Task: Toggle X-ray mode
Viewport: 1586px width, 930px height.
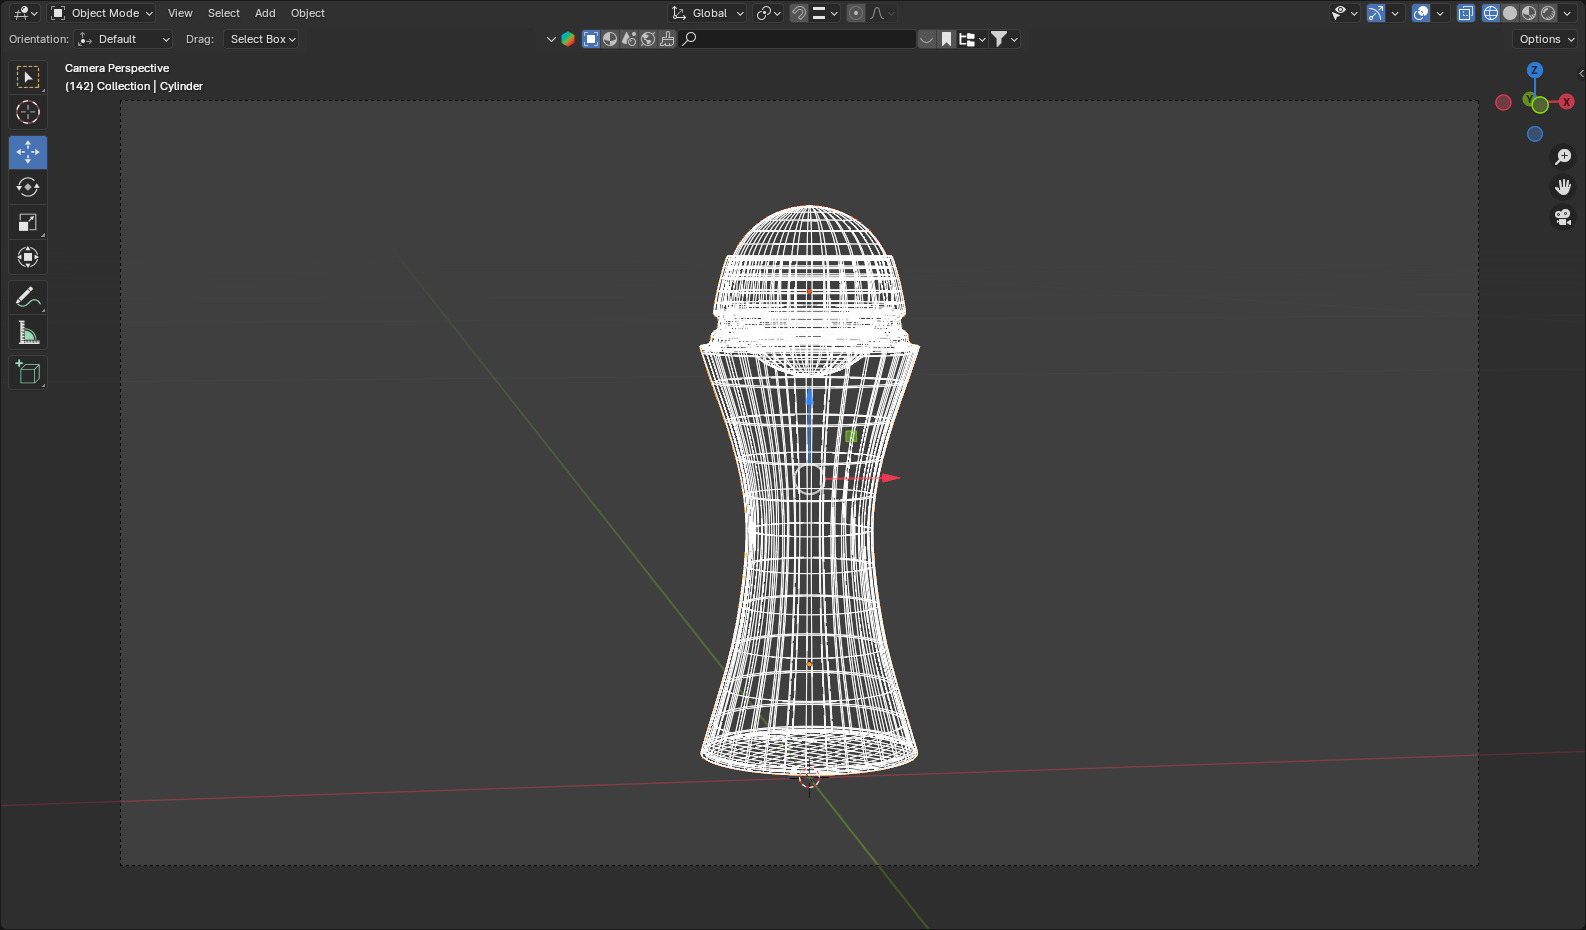Action: coord(1466,13)
